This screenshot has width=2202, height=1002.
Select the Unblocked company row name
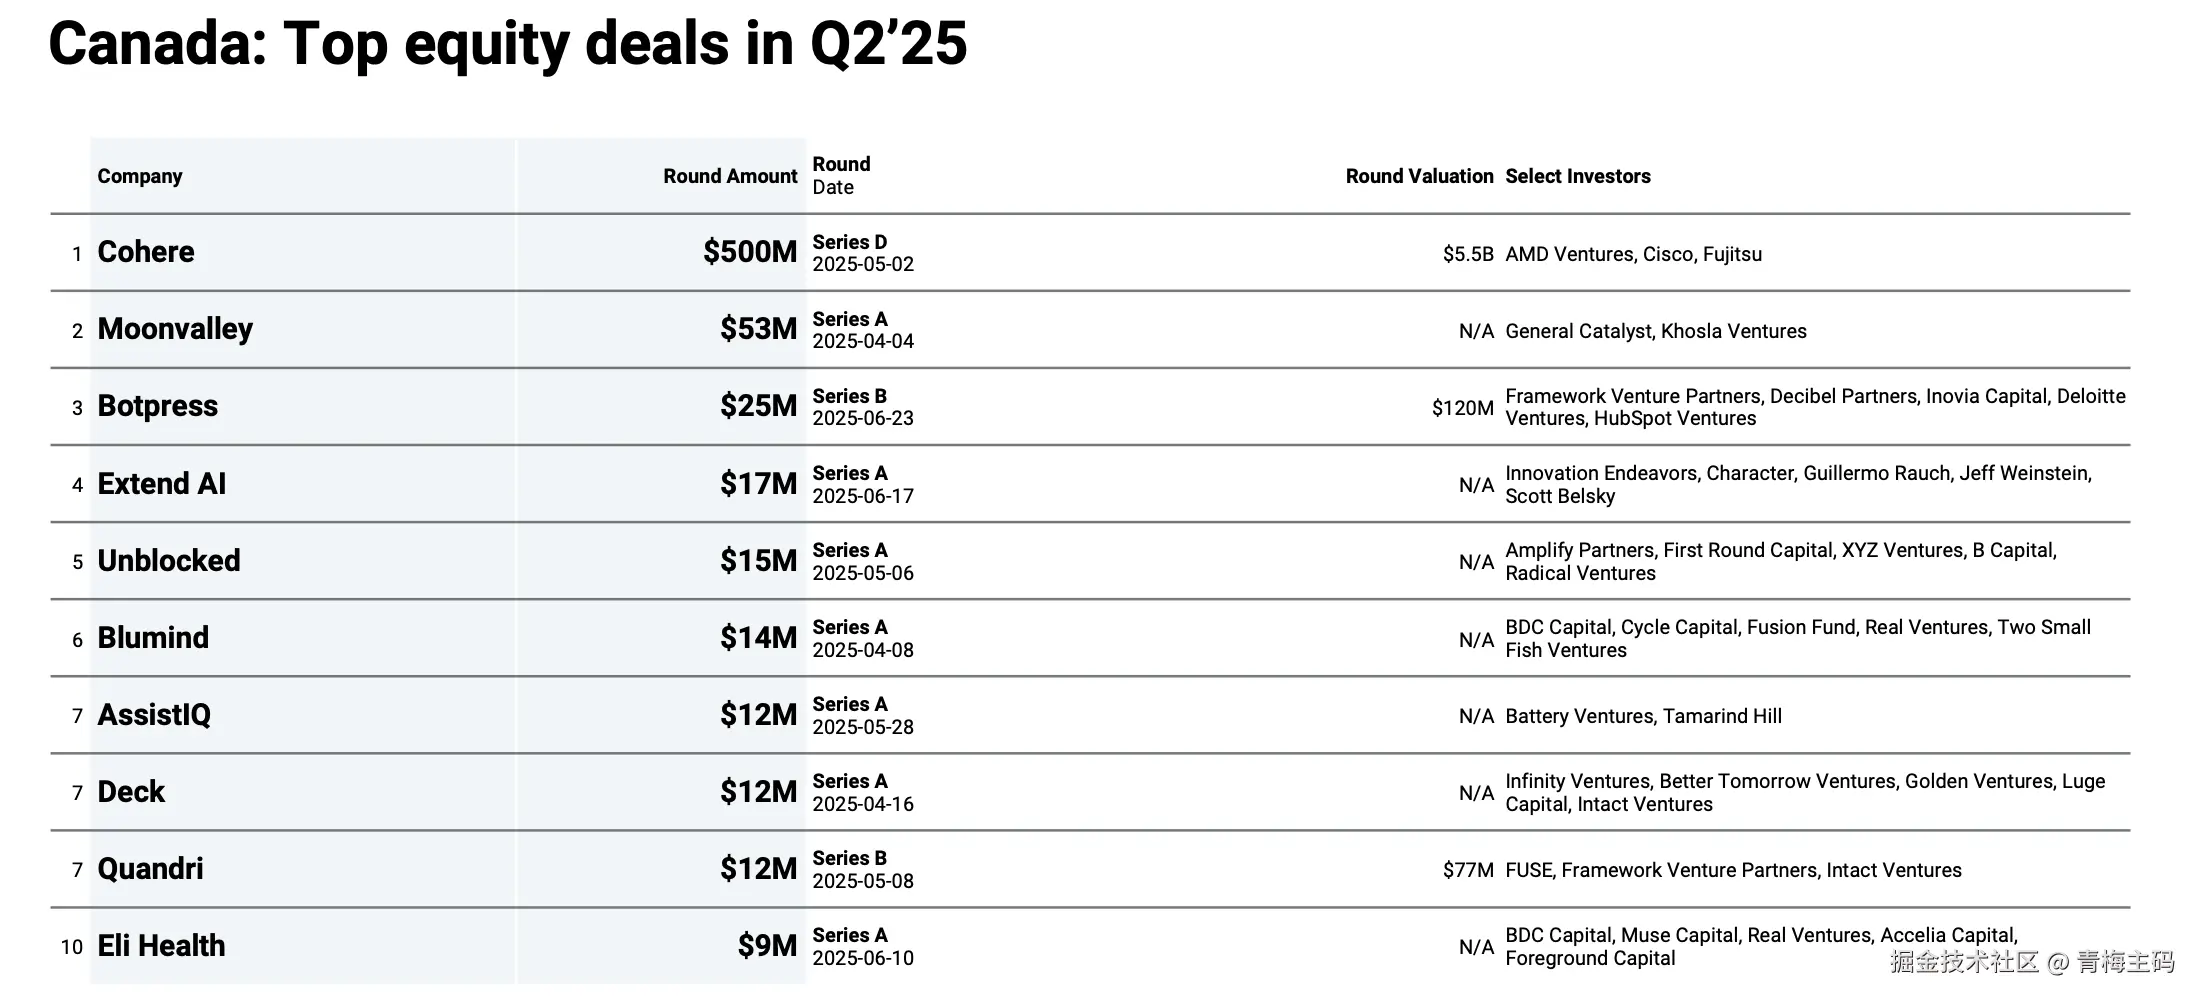coord(169,561)
